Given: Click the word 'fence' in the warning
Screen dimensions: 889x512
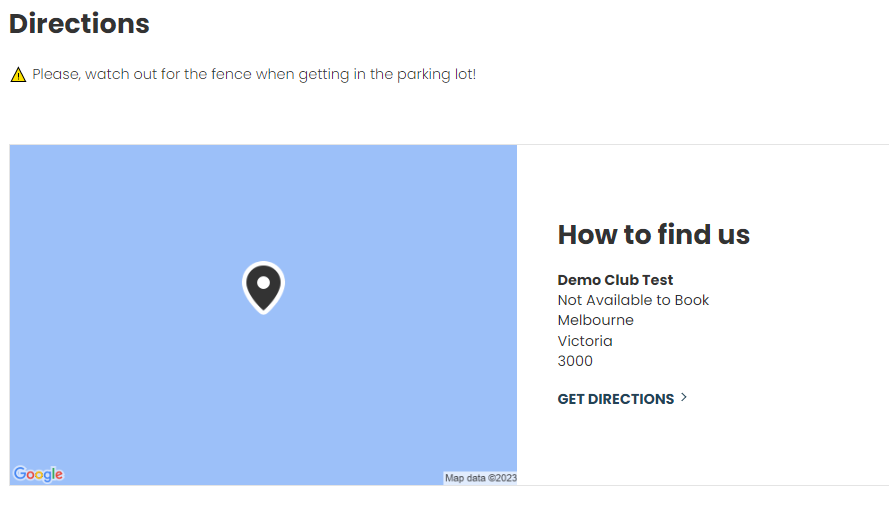Looking at the screenshot, I should tap(231, 74).
